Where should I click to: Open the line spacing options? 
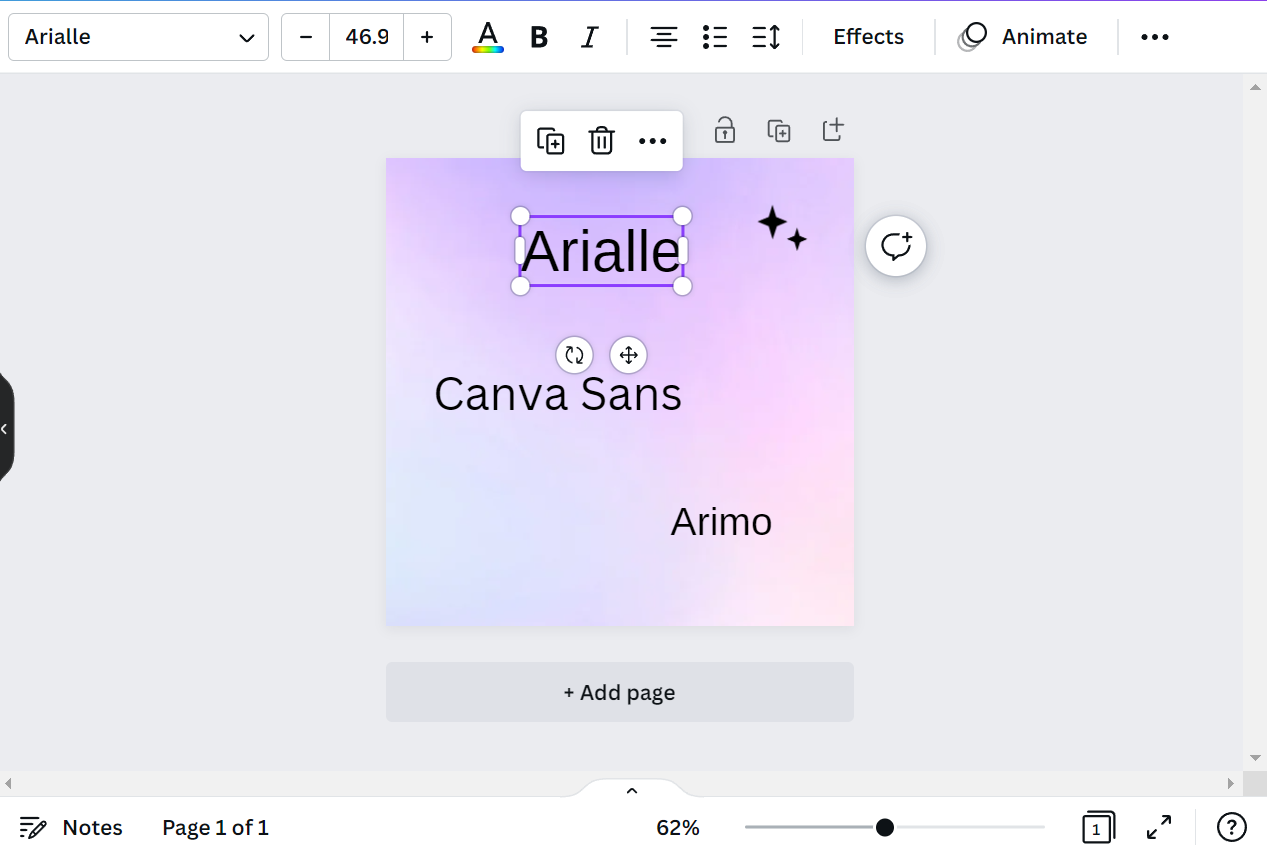pyautogui.click(x=766, y=37)
